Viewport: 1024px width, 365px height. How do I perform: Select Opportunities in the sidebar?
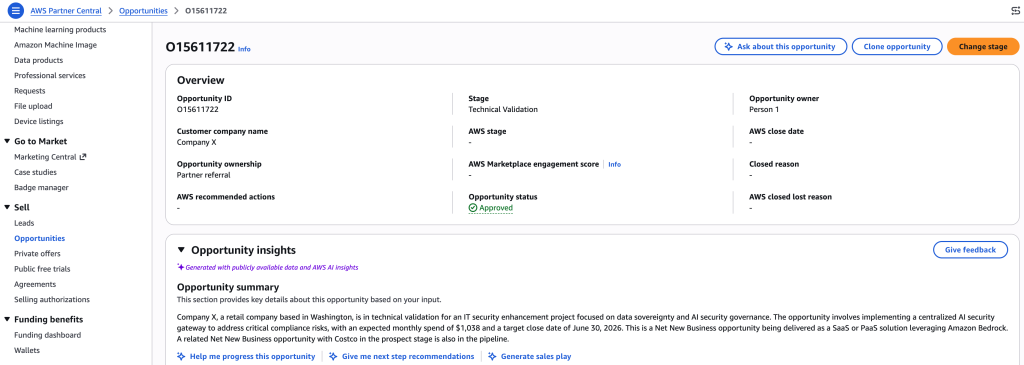coord(40,238)
